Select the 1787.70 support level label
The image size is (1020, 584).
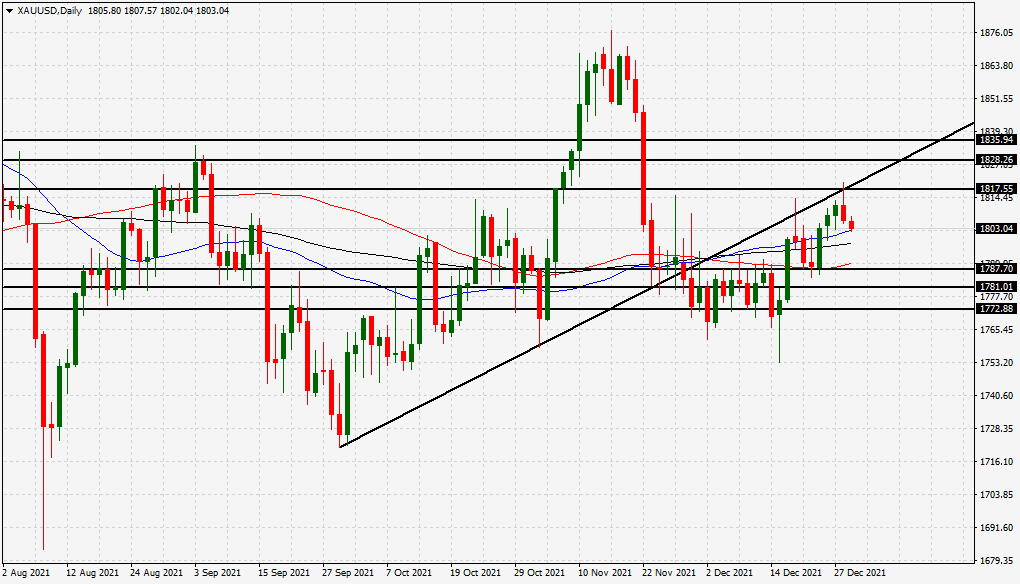997,269
